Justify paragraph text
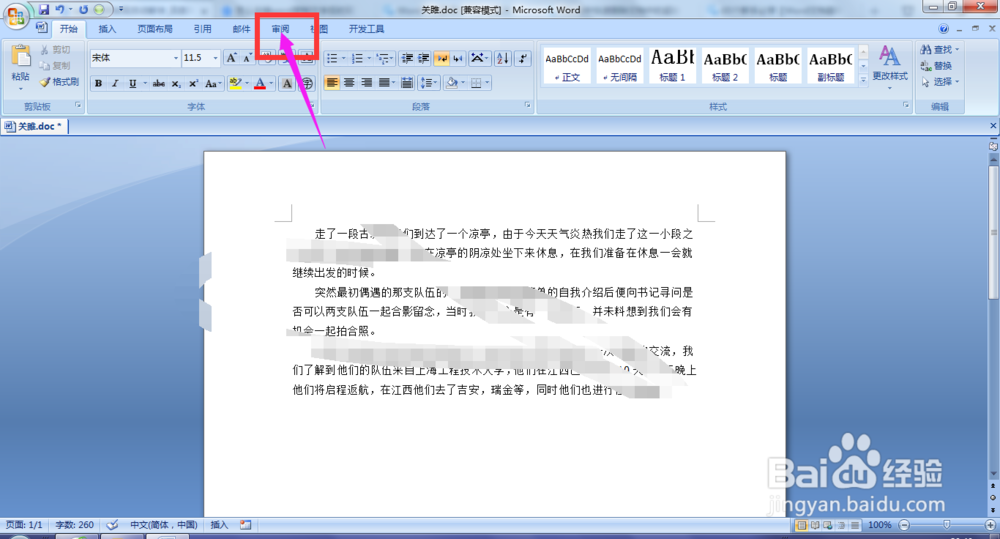This screenshot has height=539, width=1000. pyautogui.click(x=383, y=82)
